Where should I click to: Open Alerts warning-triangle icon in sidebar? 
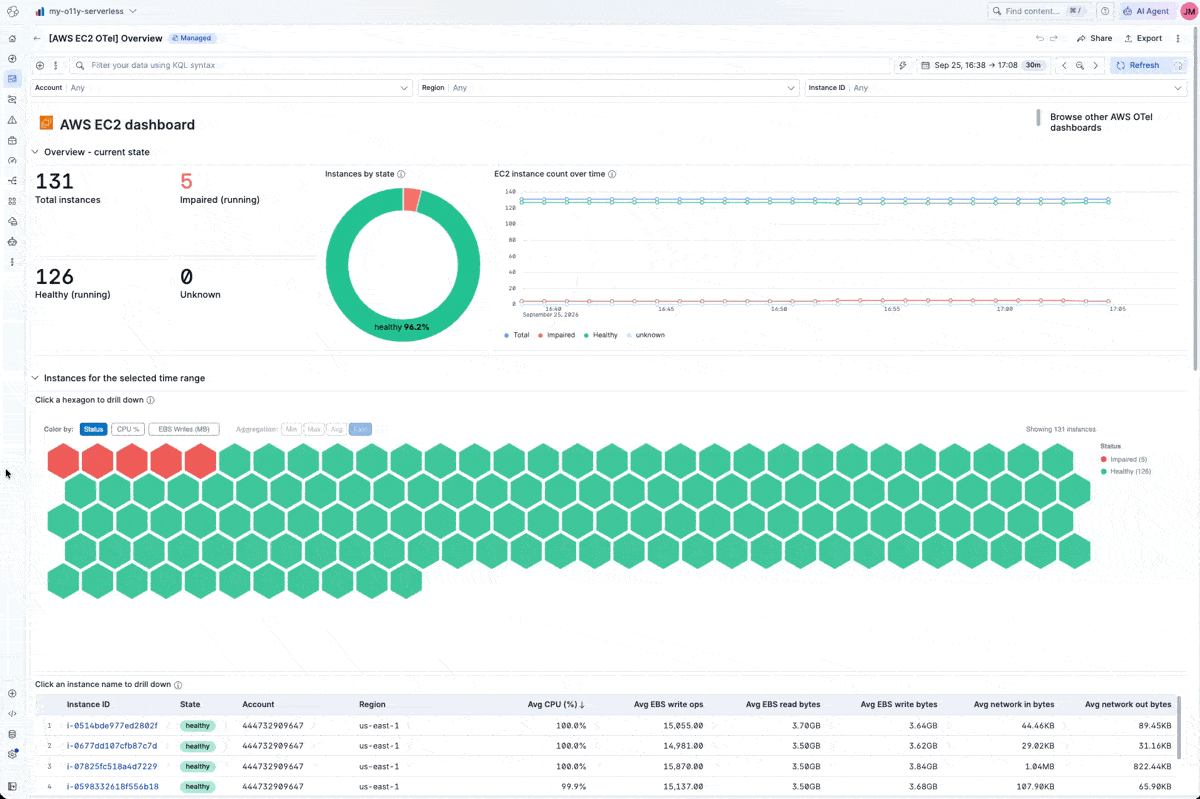(x=12, y=120)
